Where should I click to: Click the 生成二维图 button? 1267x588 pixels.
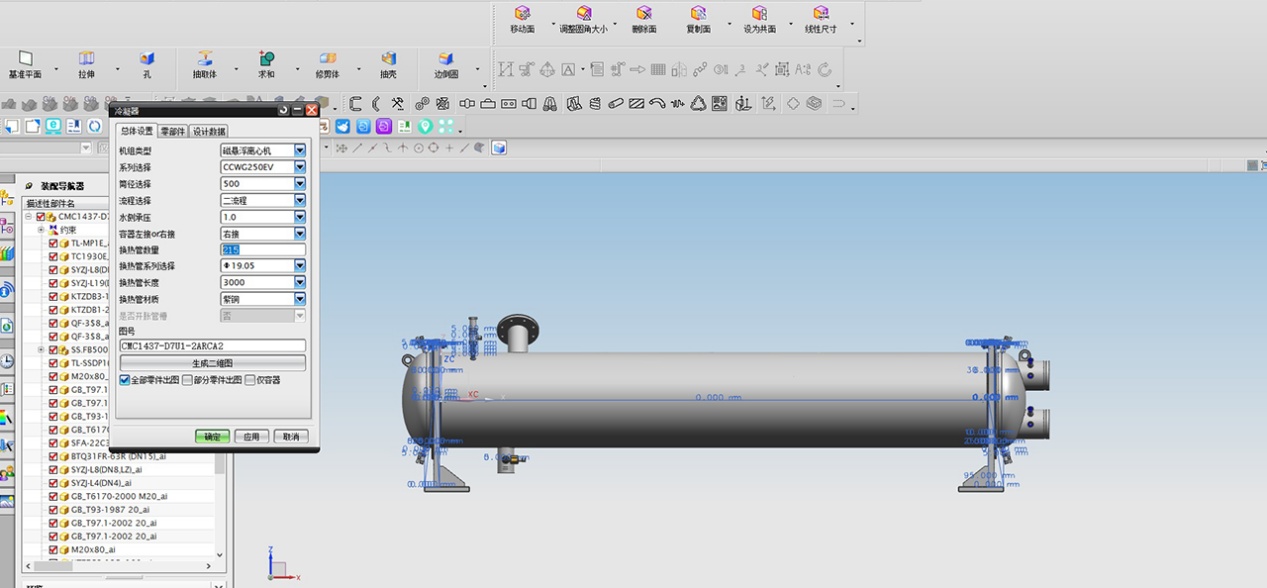pos(212,363)
